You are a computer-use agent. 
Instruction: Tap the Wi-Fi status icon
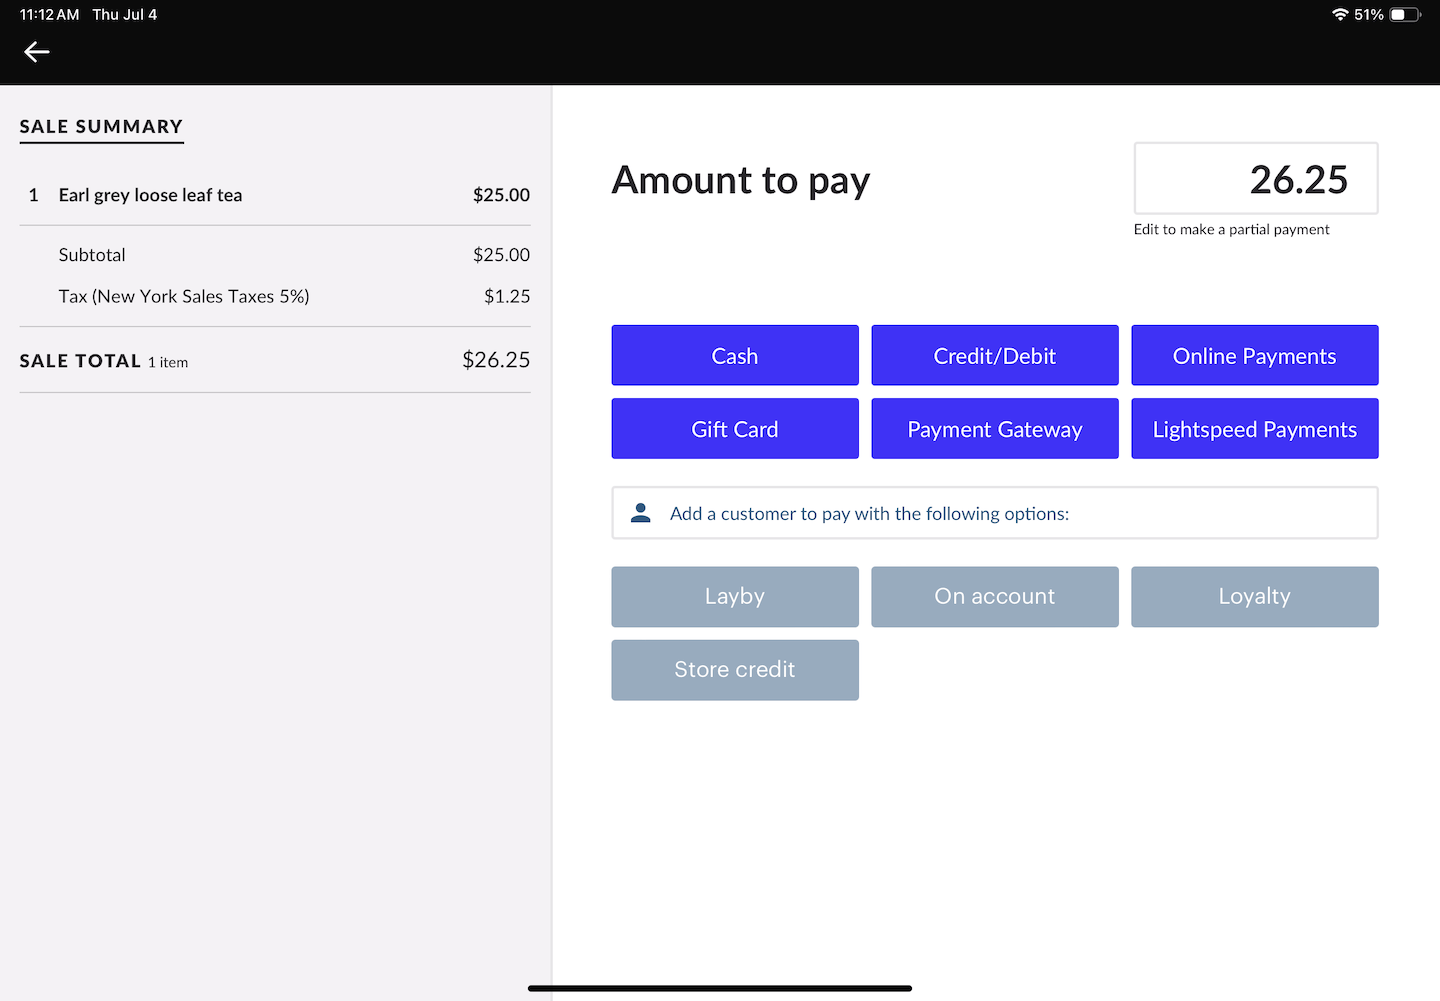pos(1340,15)
